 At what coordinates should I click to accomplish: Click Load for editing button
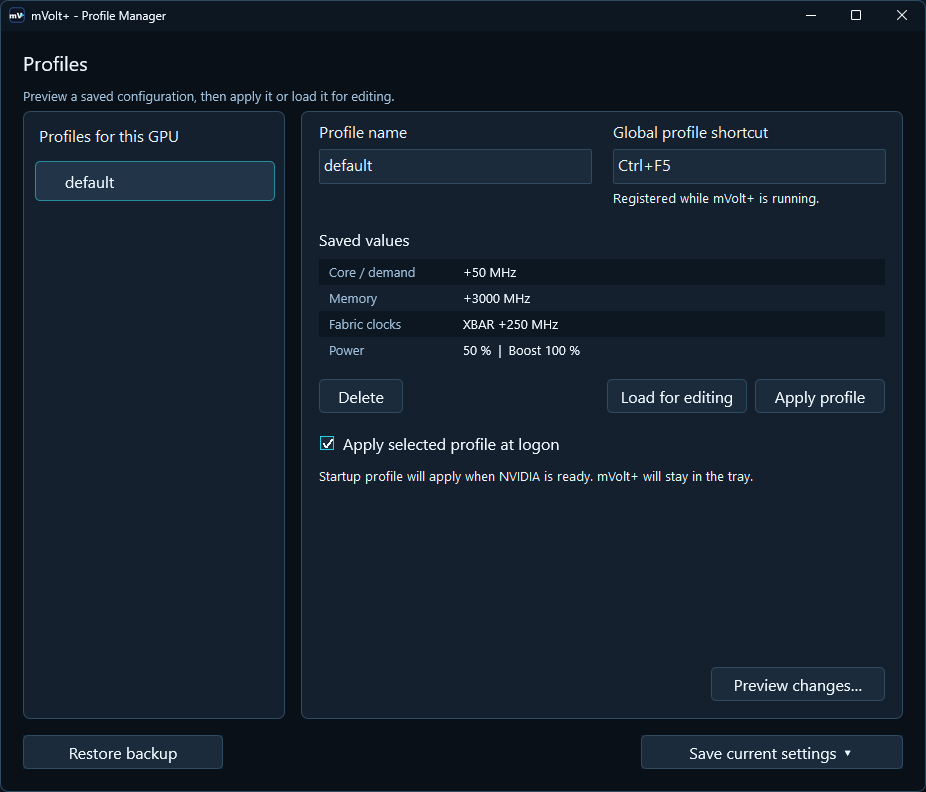pyautogui.click(x=677, y=397)
